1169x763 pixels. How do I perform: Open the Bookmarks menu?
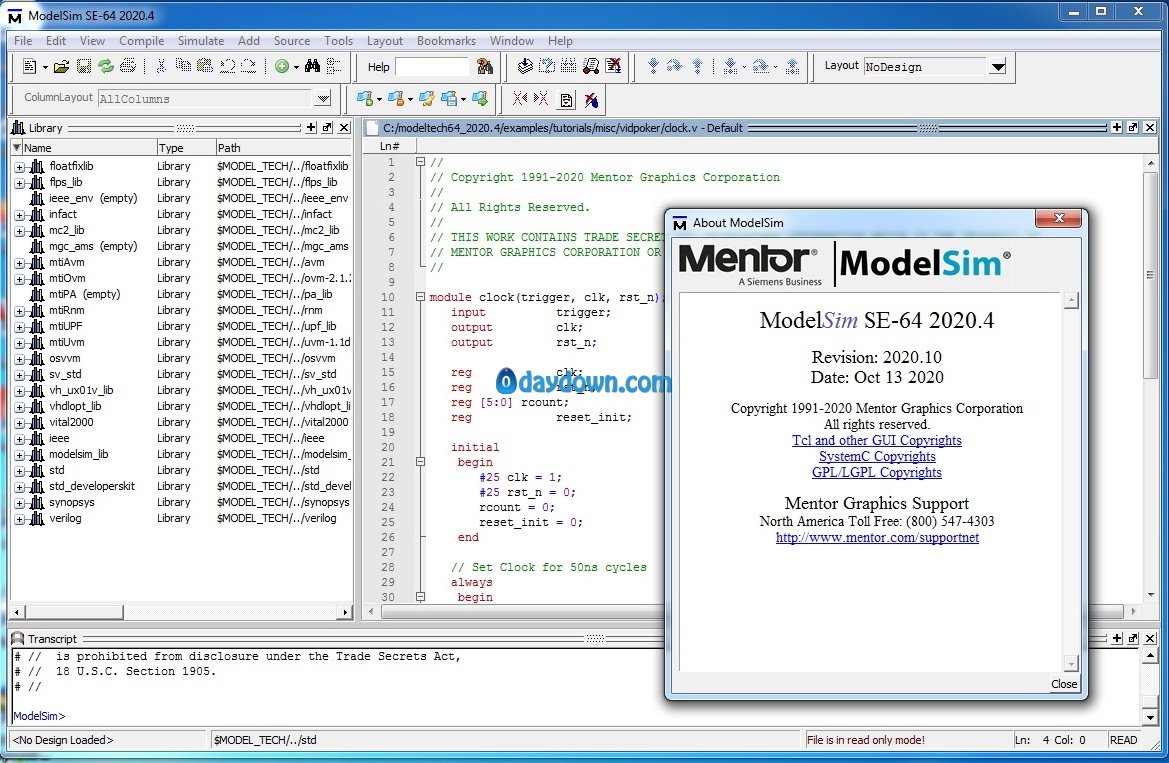tap(446, 40)
